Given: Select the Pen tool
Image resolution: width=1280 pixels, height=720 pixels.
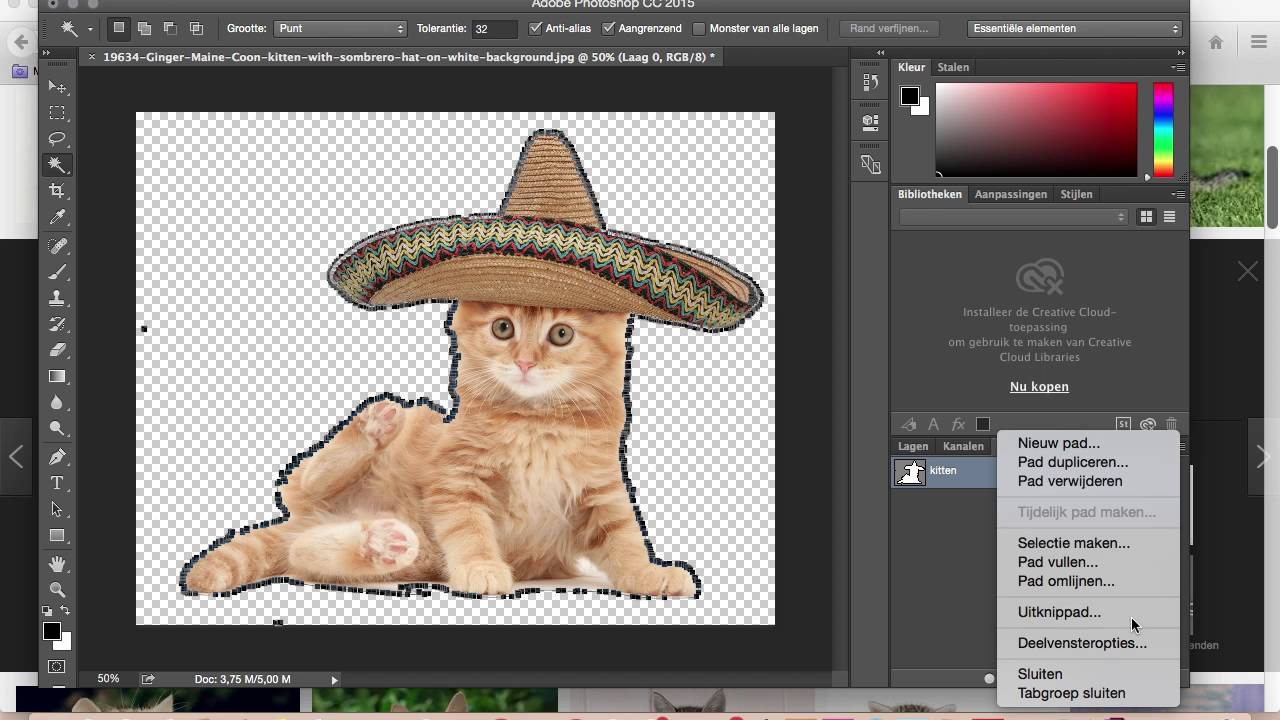Looking at the screenshot, I should (57, 457).
